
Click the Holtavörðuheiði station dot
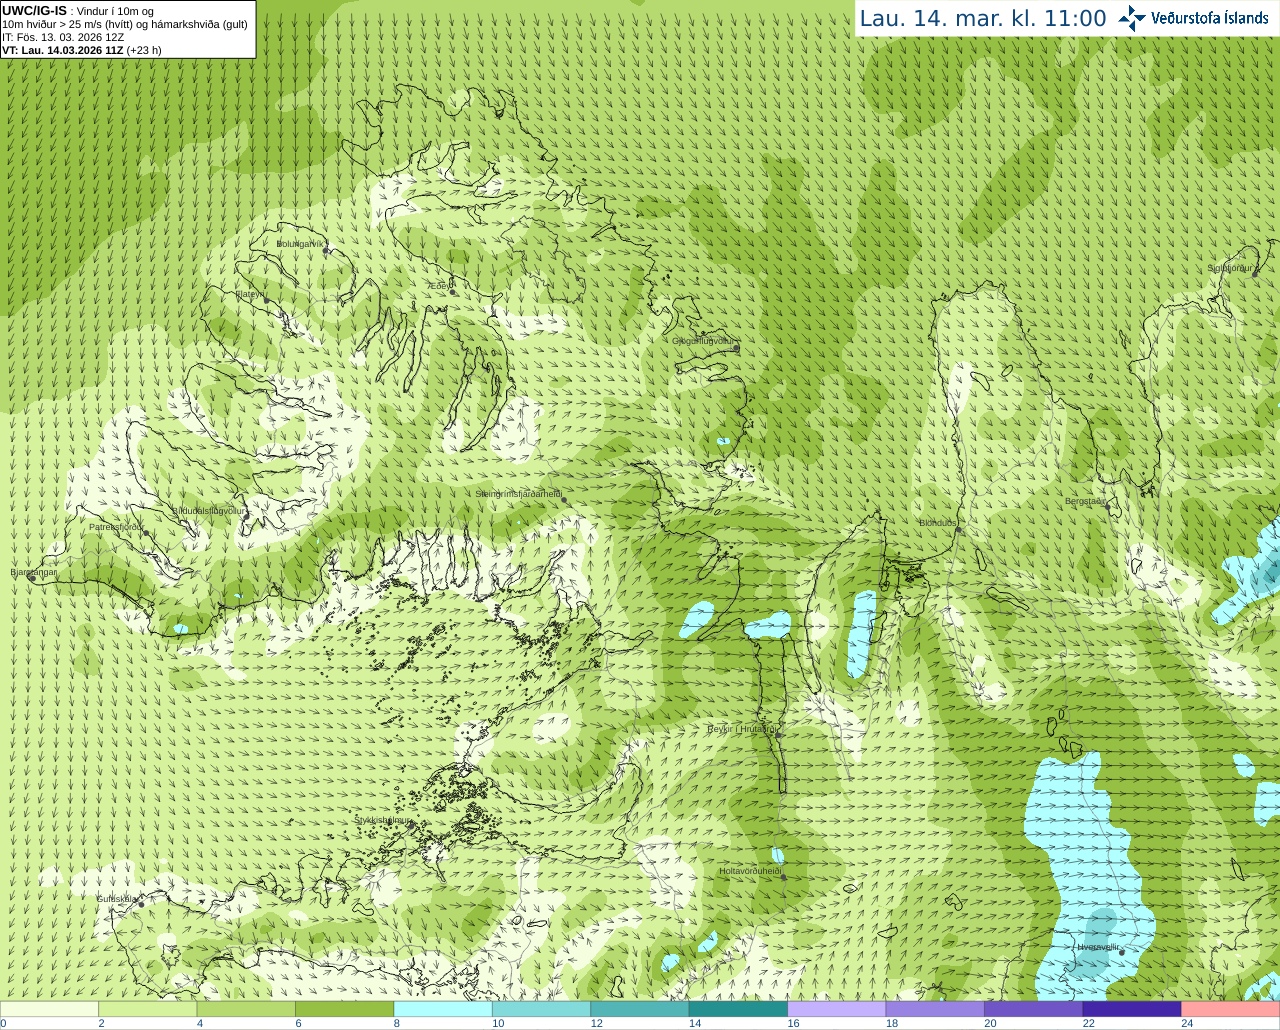(x=783, y=877)
